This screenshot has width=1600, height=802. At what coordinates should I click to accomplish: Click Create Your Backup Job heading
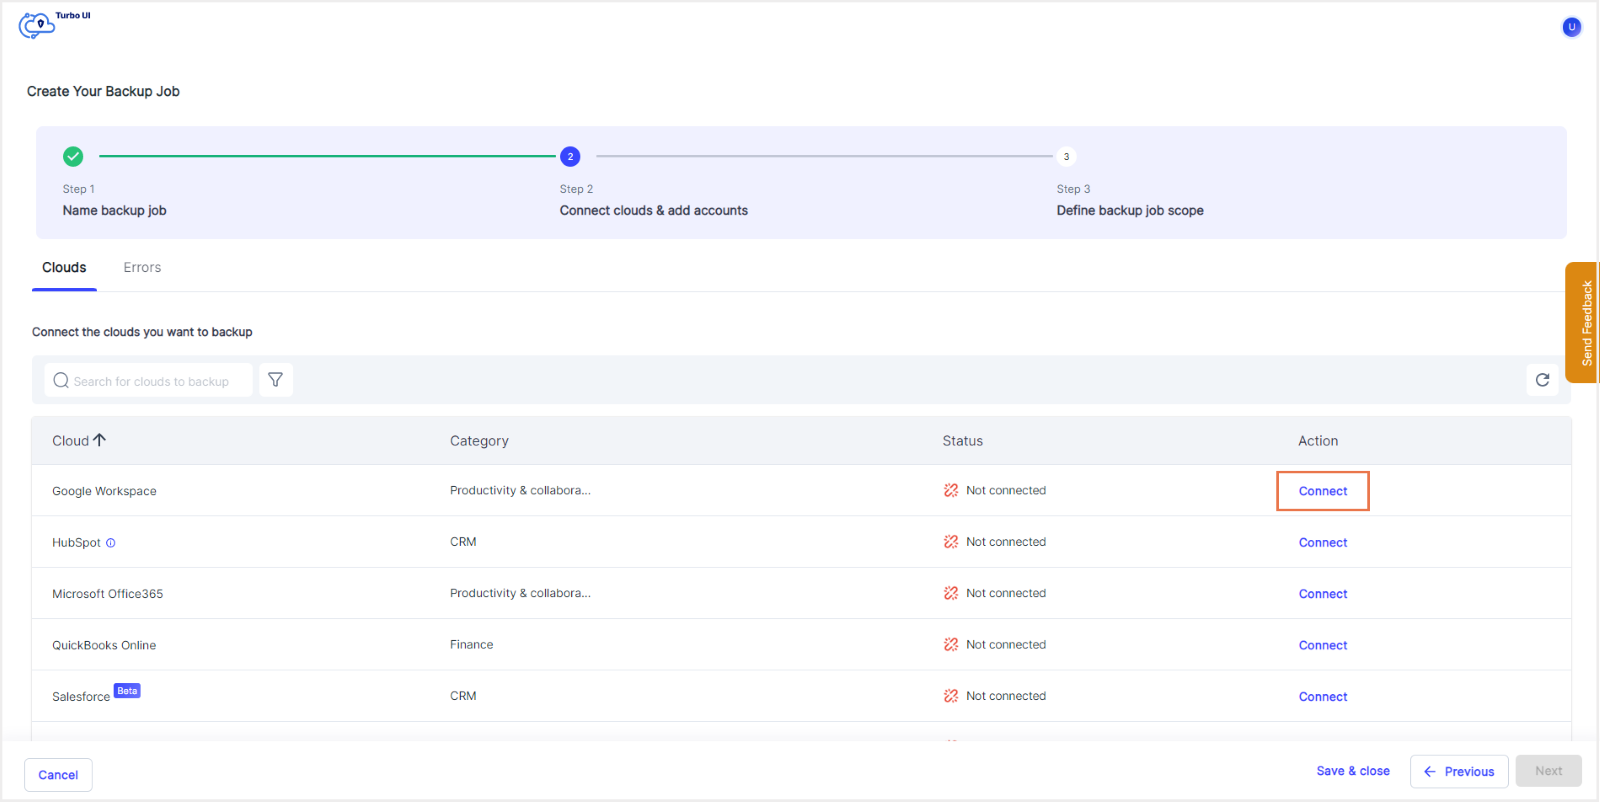tap(103, 91)
